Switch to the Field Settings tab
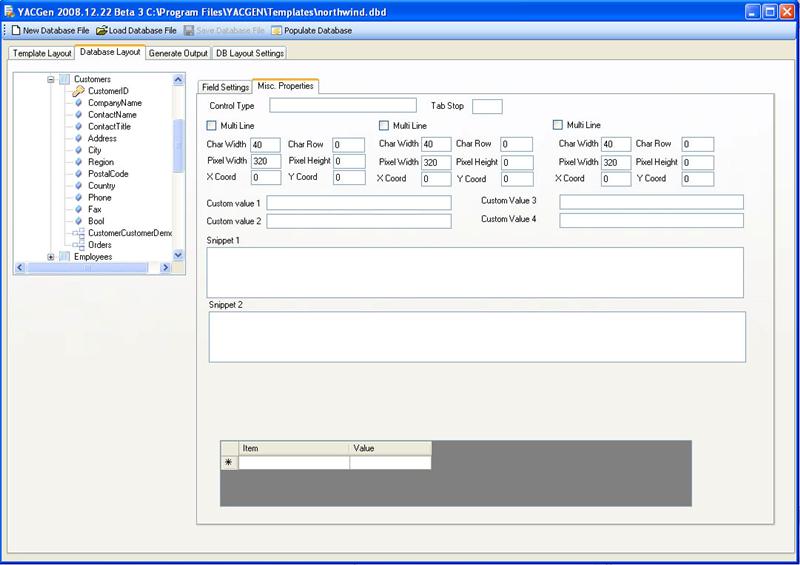 (225, 87)
